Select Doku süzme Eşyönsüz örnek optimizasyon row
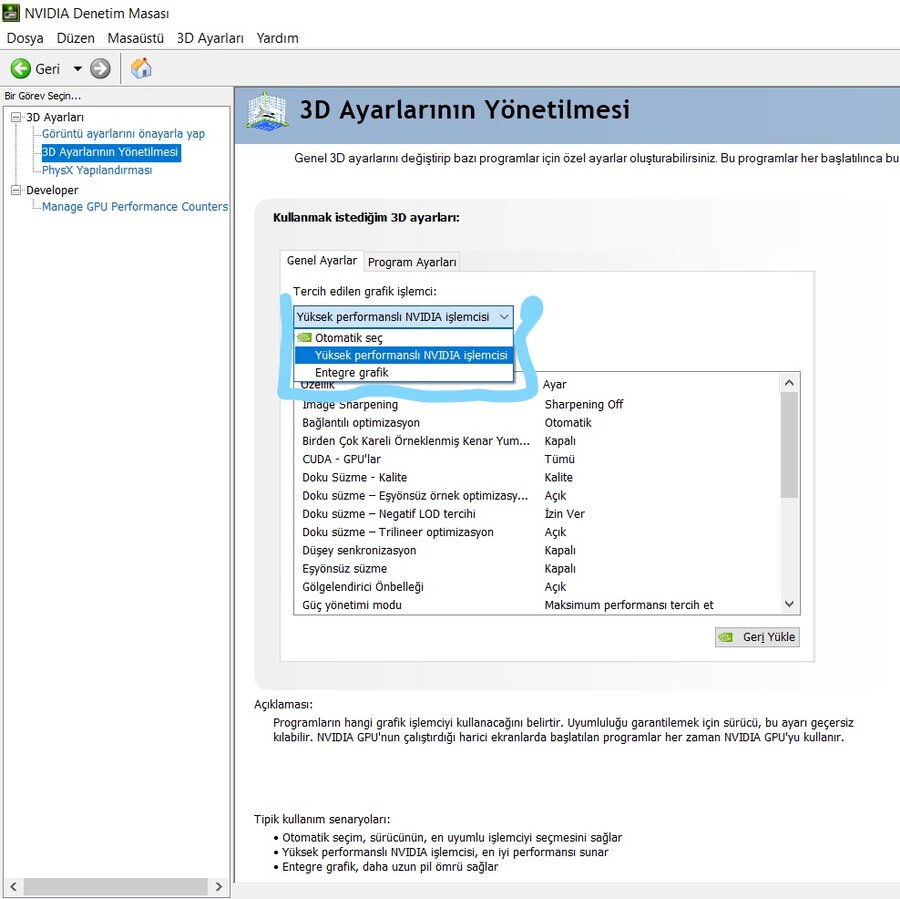This screenshot has width=900, height=899. tap(537, 496)
